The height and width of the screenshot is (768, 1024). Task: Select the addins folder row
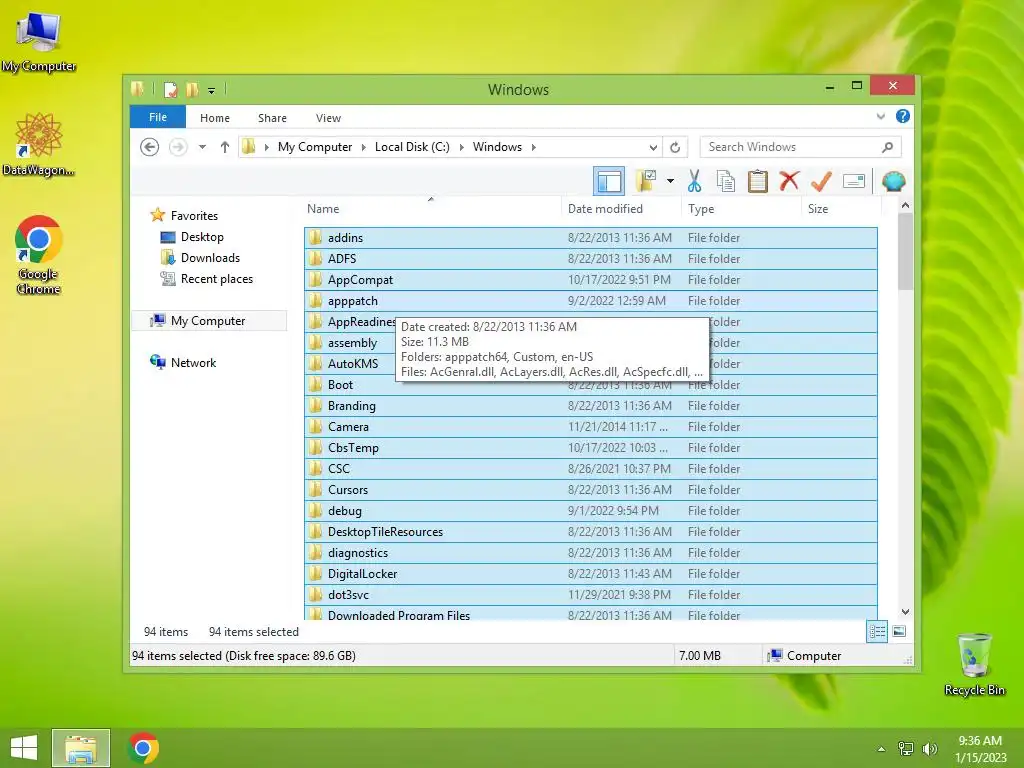(x=590, y=238)
